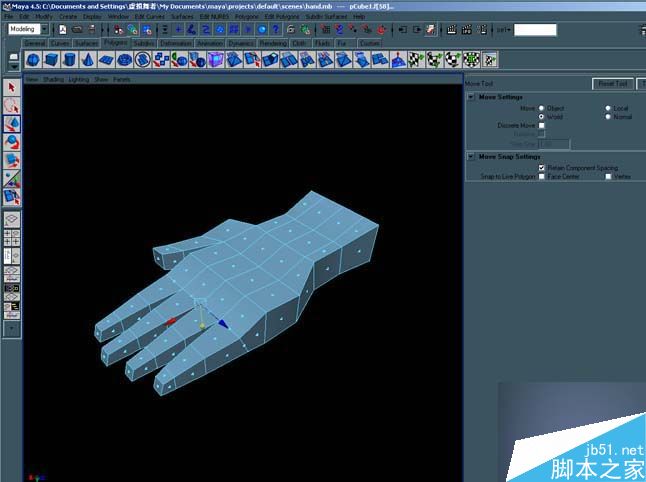Activate the Lasso select tool
Viewport: 646px width, 482px height.
tap(12, 105)
